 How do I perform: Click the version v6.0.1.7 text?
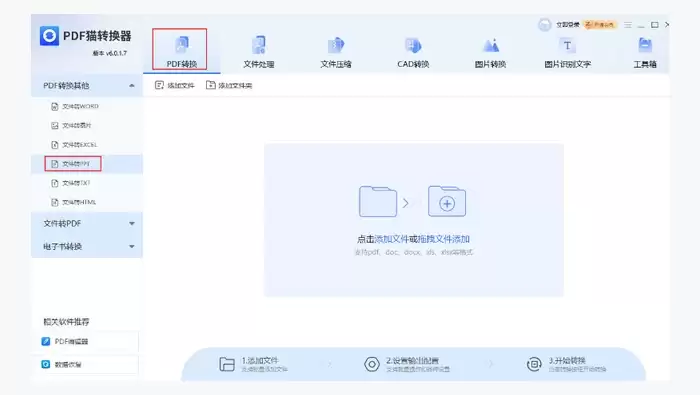pyautogui.click(x=109, y=53)
